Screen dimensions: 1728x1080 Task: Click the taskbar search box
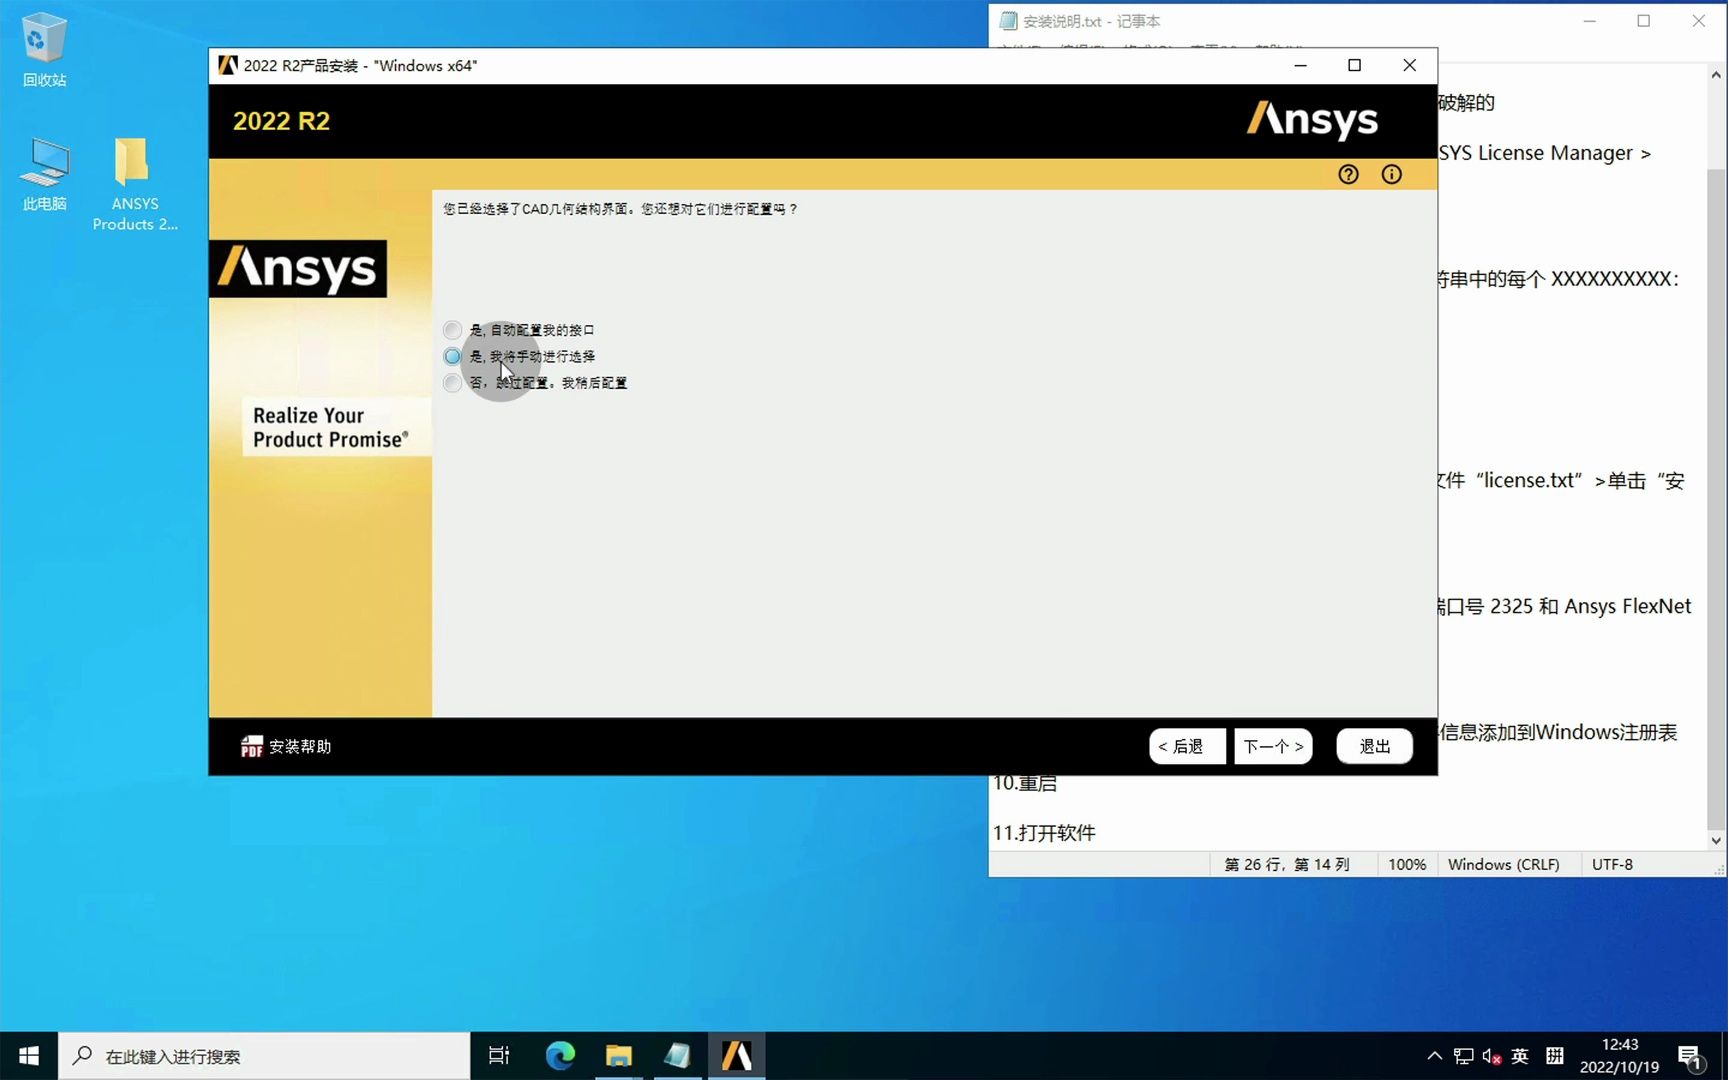pos(264,1056)
